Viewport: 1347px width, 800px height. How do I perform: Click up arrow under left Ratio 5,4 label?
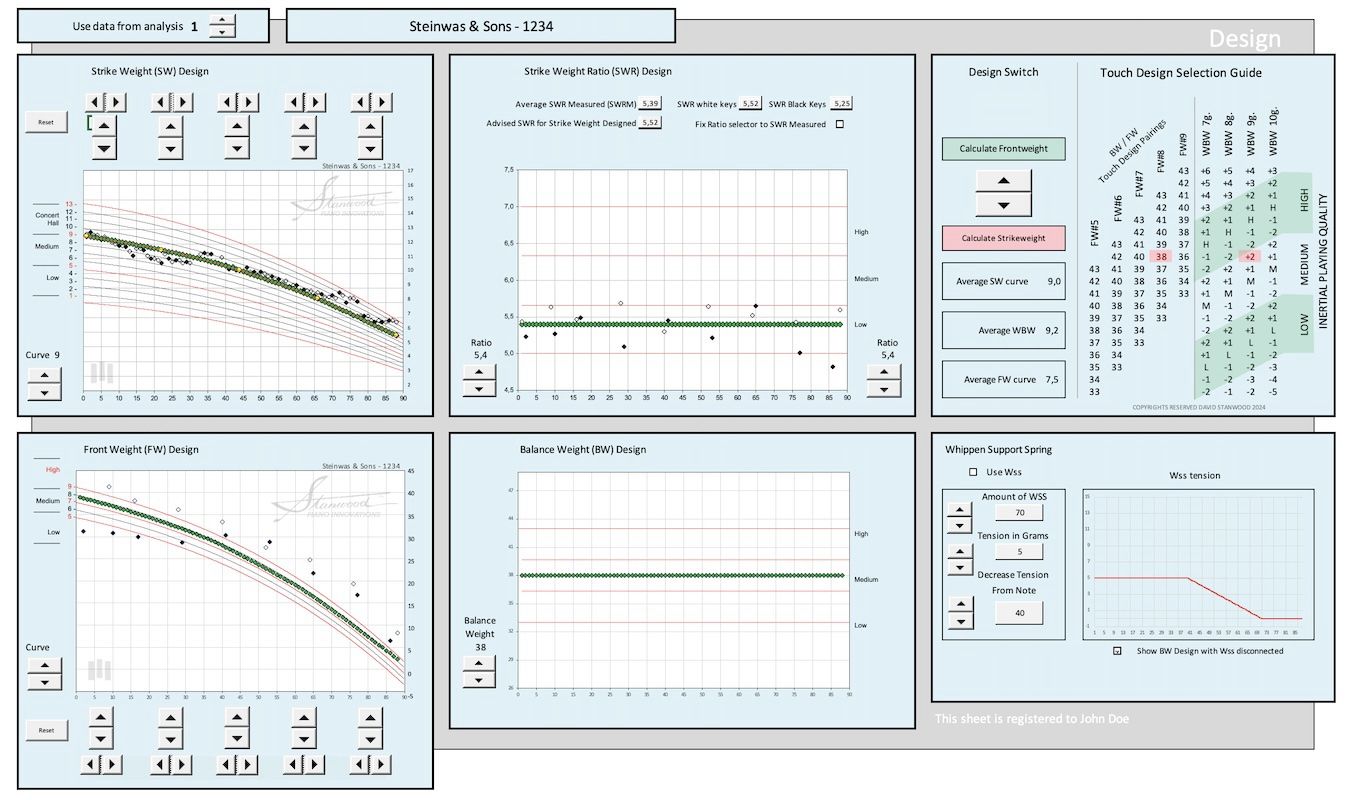click(x=479, y=372)
